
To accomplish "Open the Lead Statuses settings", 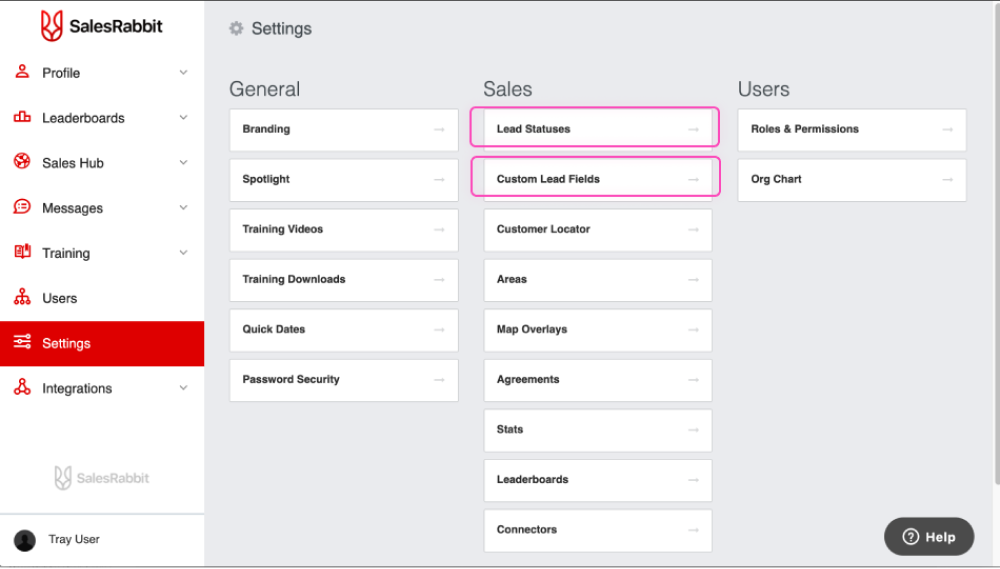I will point(595,129).
